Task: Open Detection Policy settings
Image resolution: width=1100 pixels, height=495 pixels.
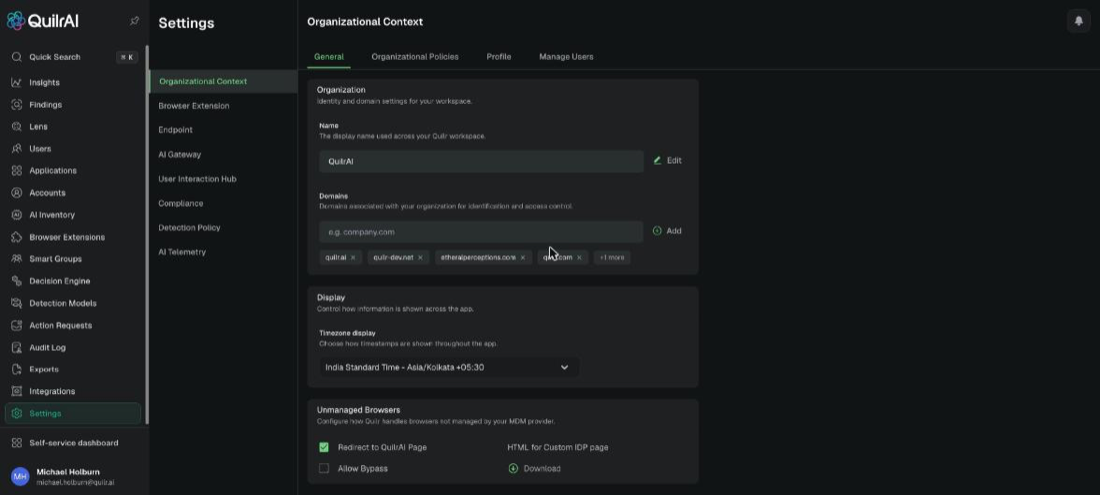Action: point(189,227)
